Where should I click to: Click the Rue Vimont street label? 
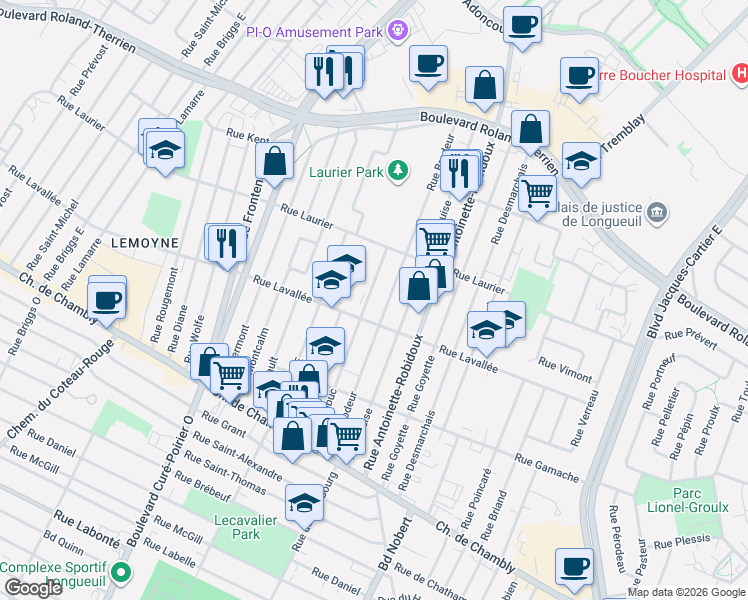point(565,370)
